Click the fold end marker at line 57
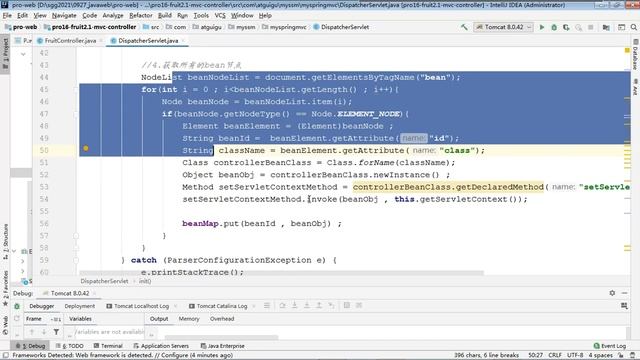This screenshot has height=360, width=640. click(x=76, y=236)
